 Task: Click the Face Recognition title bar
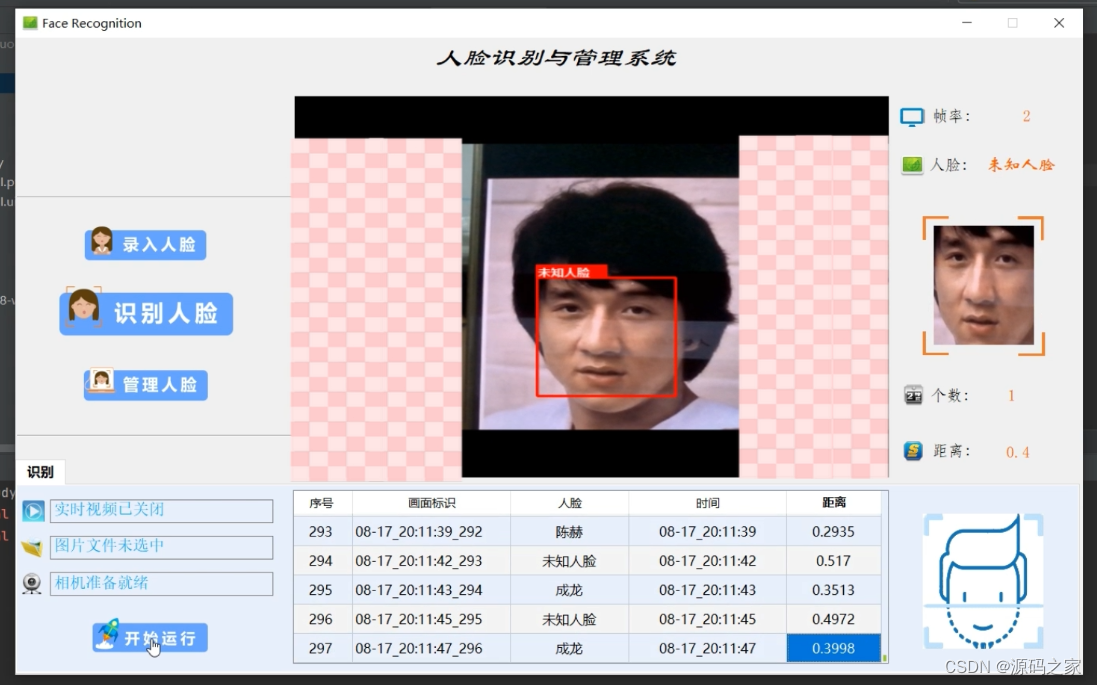[x=91, y=22]
